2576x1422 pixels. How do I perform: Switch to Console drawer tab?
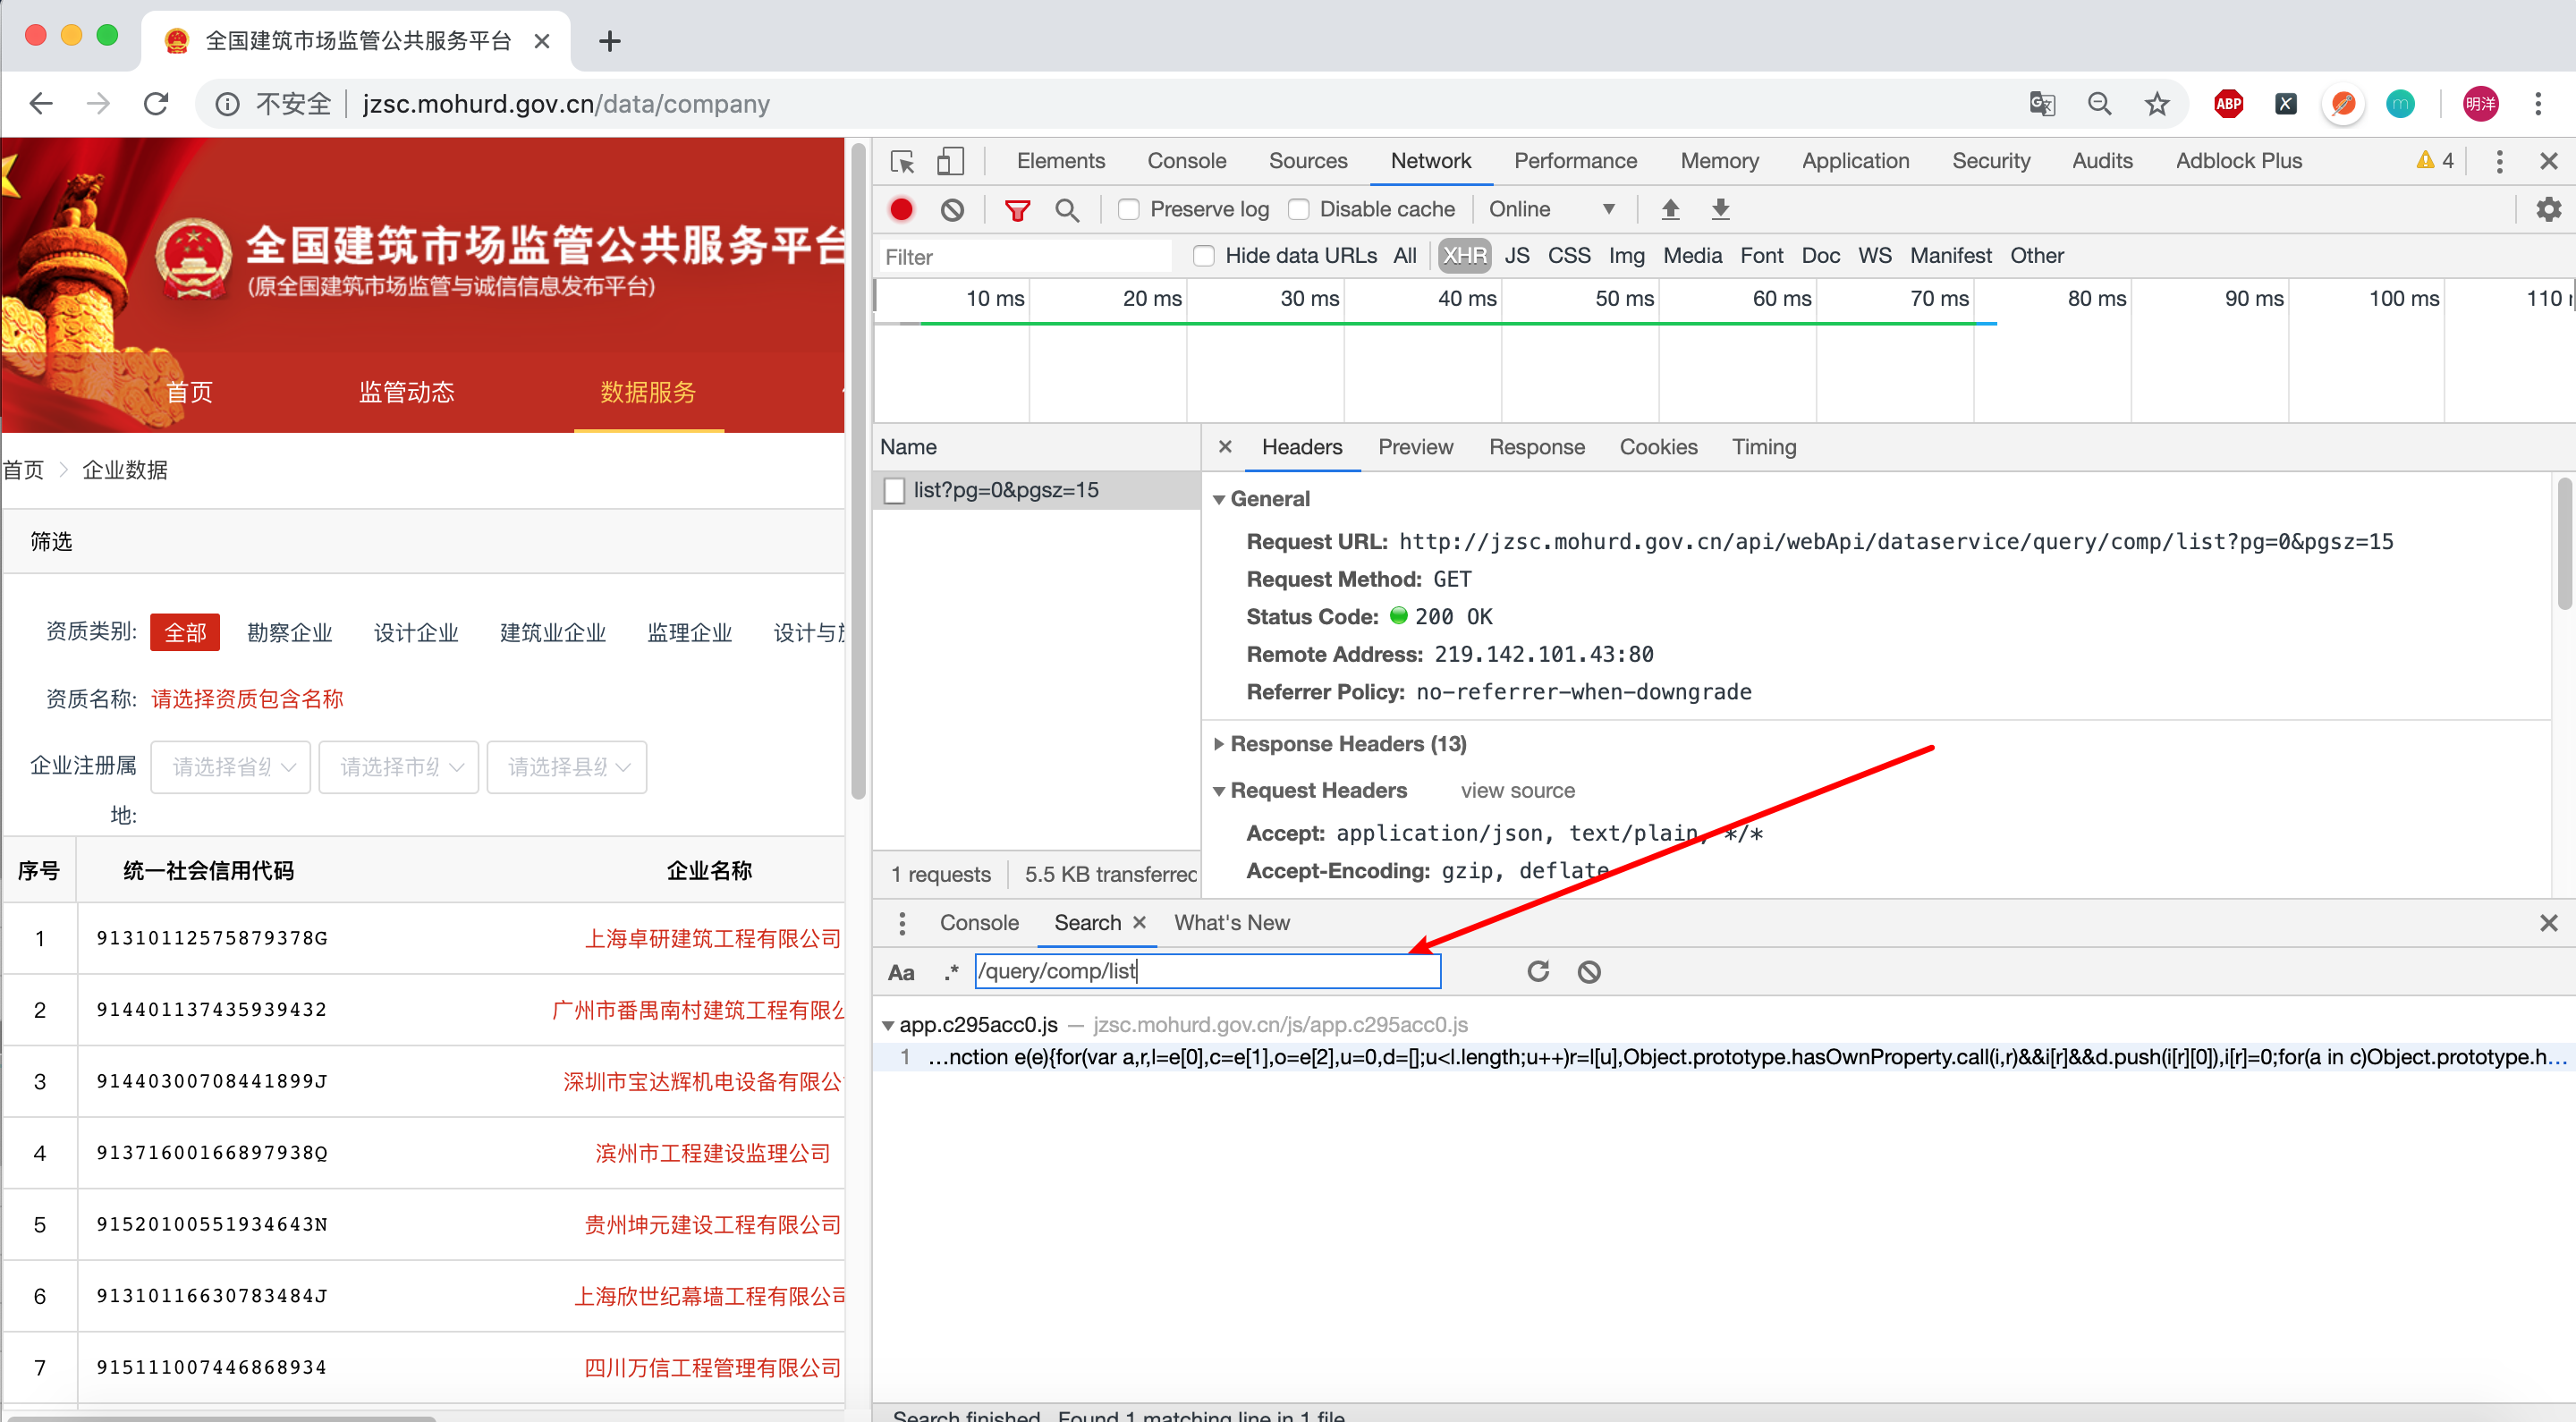[x=979, y=923]
